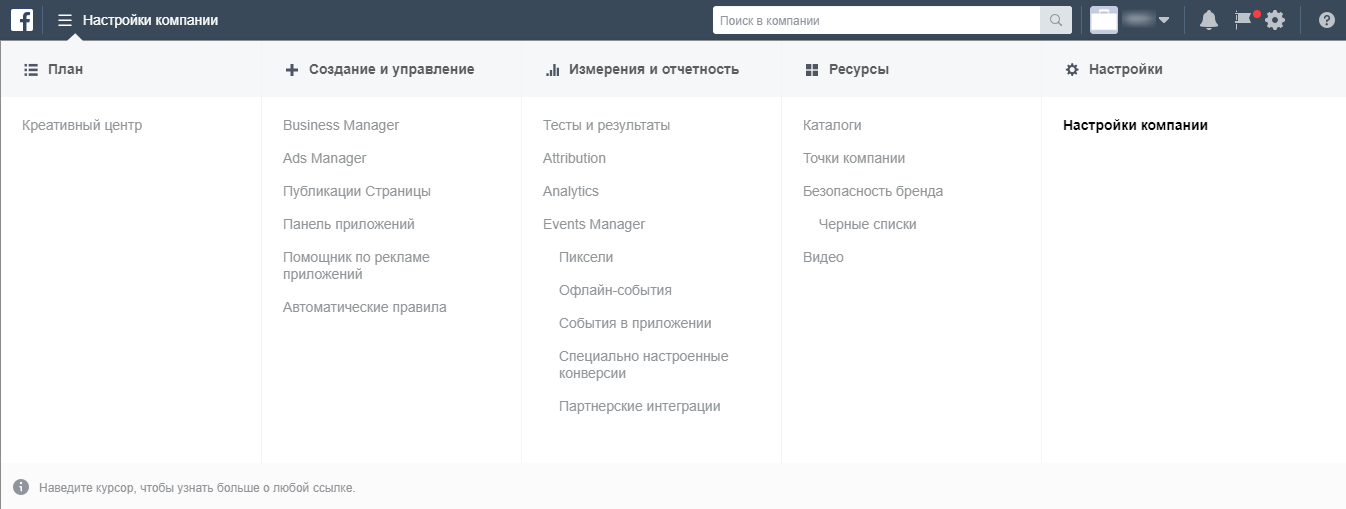The image size is (1346, 509).
Task: Toggle the hamburger menu icon
Action: click(x=65, y=20)
